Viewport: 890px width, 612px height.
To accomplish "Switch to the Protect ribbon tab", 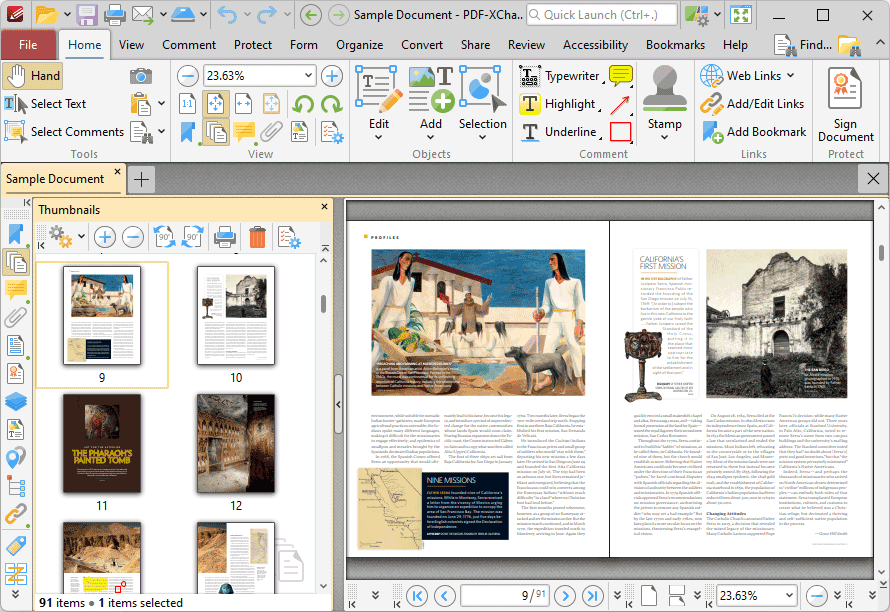I will tap(253, 45).
